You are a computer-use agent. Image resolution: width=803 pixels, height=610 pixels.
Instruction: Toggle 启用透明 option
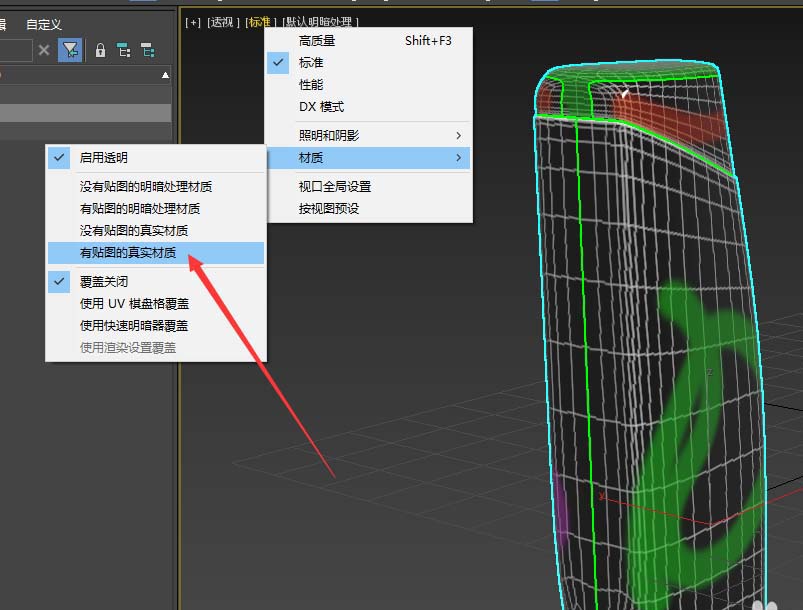[x=156, y=158]
